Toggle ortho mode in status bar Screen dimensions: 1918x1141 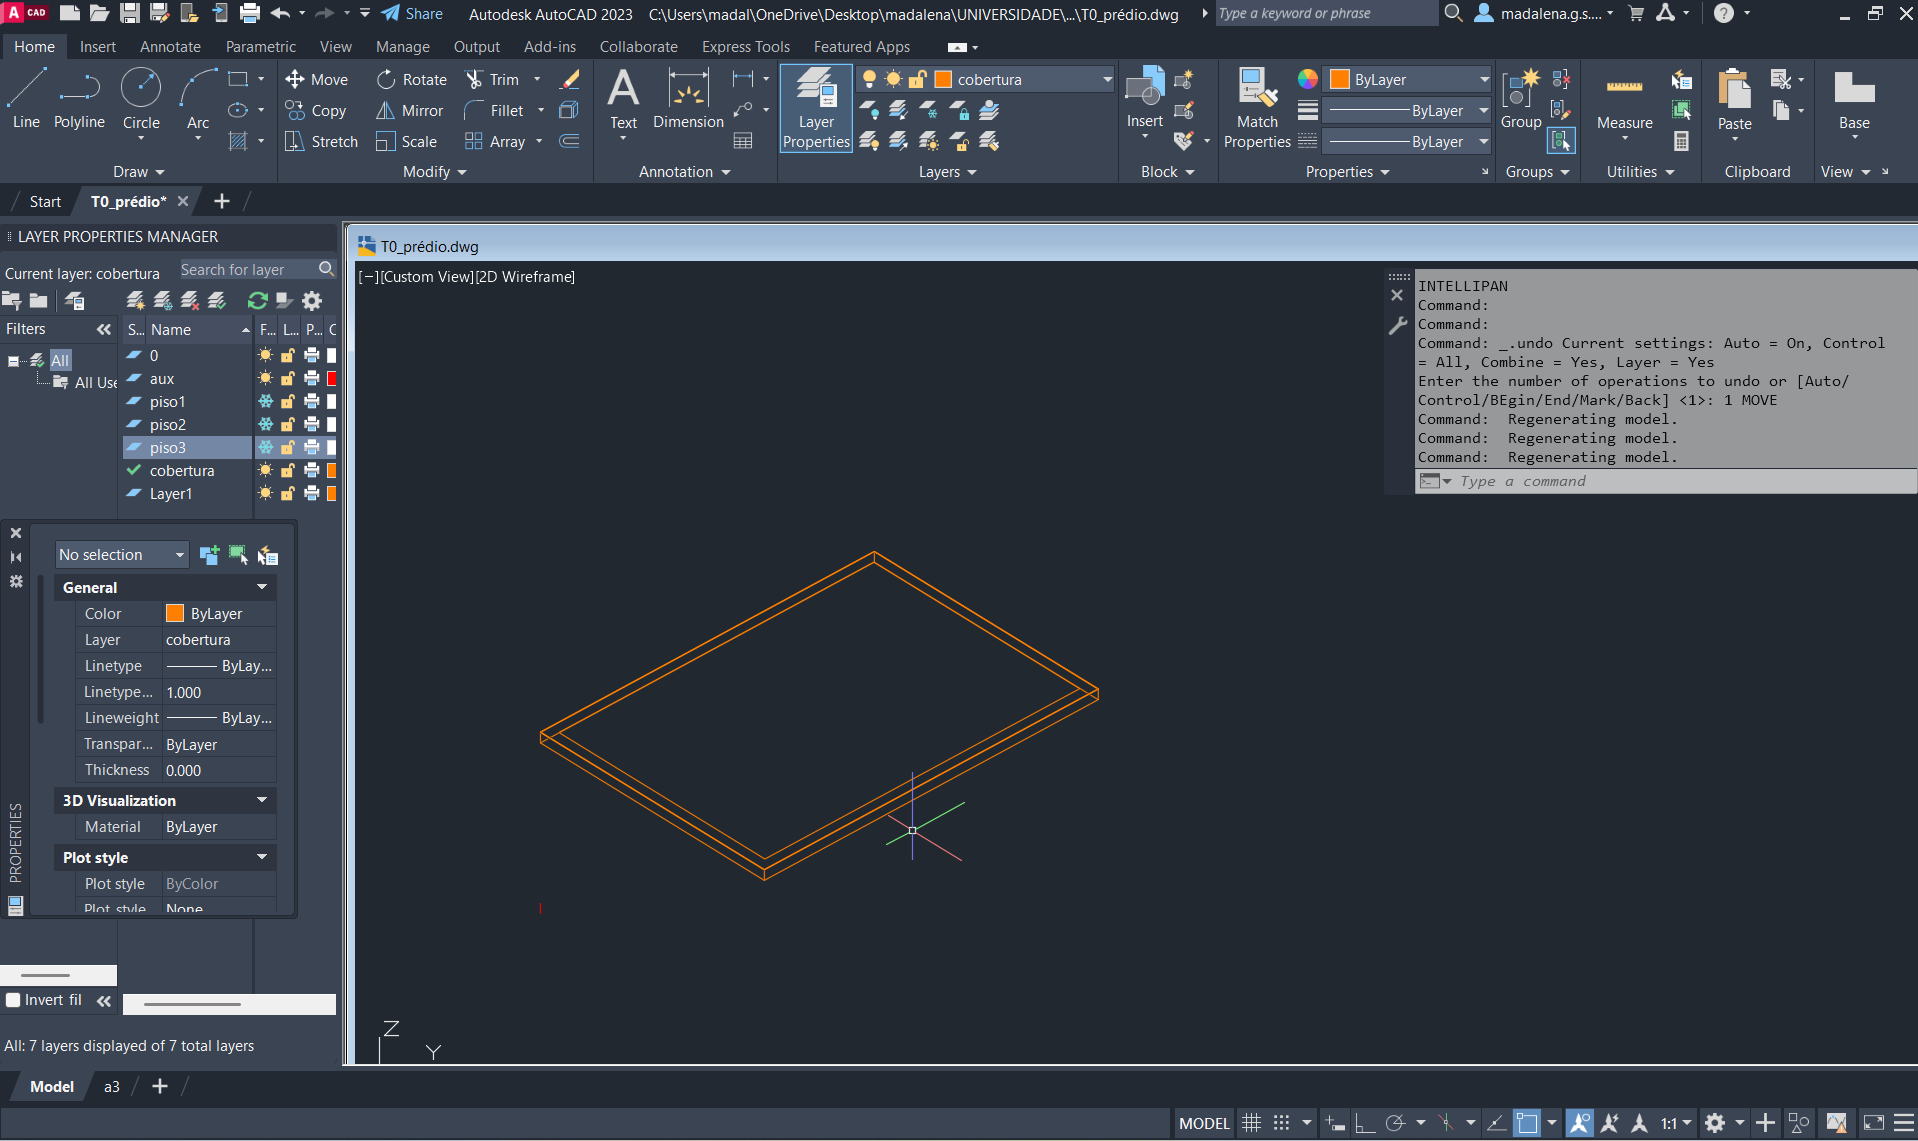click(x=1365, y=1123)
